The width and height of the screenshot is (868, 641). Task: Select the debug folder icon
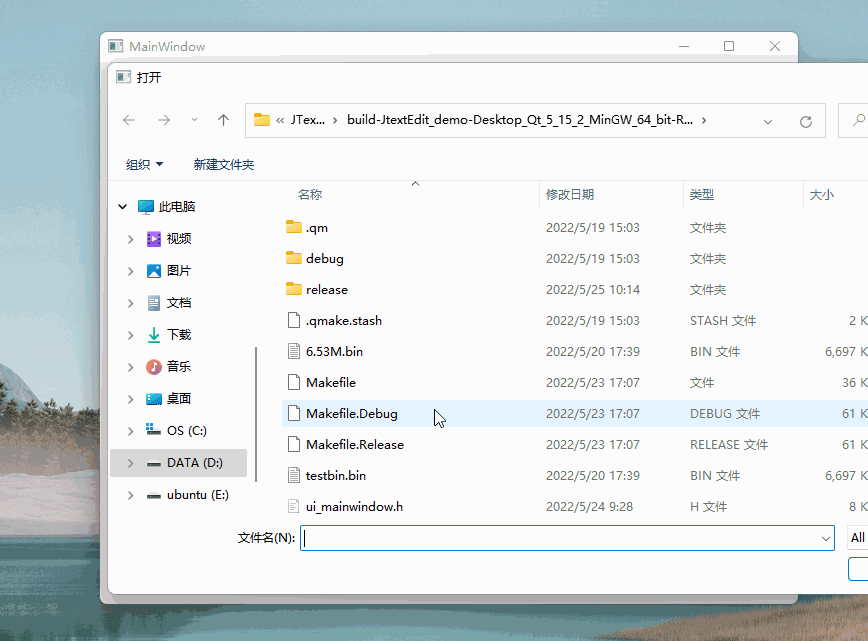click(x=294, y=258)
